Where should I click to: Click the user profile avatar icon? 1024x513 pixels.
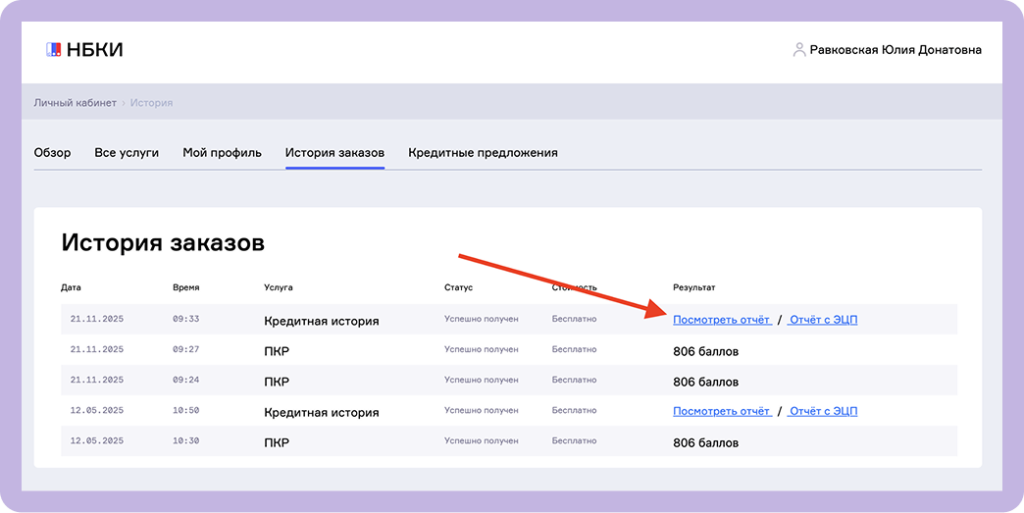799,50
